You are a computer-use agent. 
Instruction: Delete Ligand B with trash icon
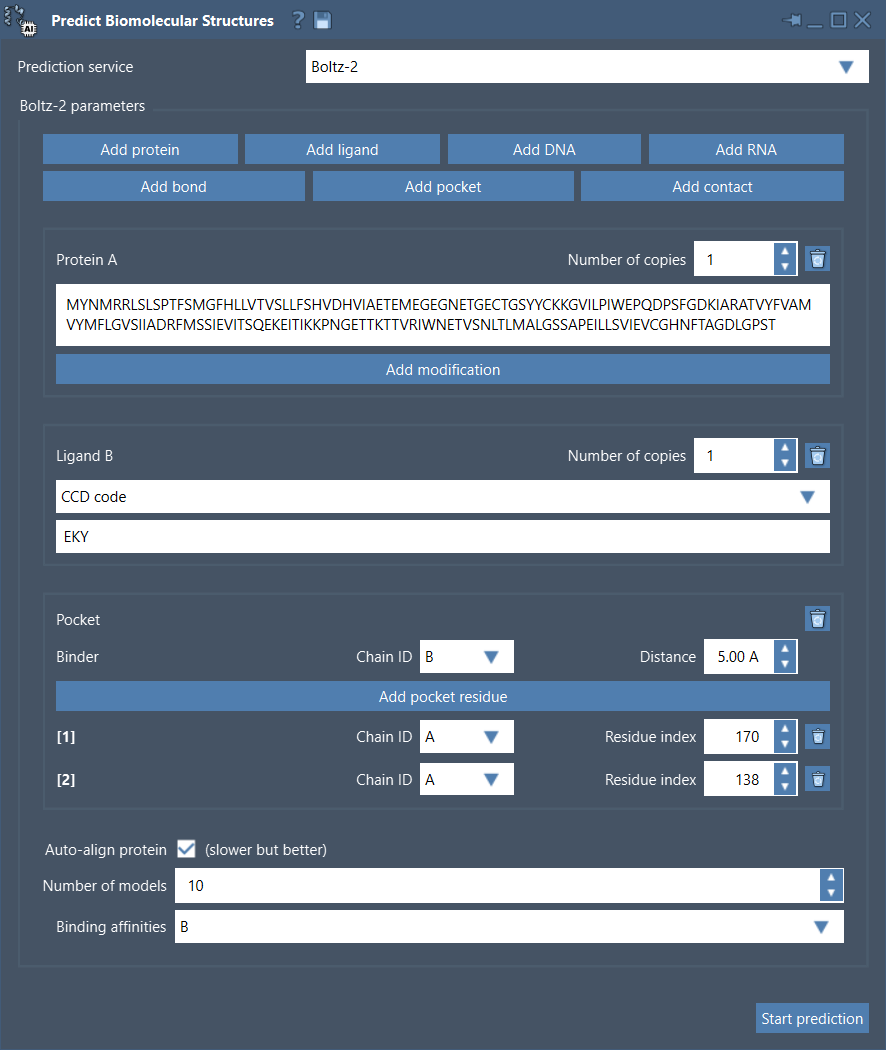[817, 456]
